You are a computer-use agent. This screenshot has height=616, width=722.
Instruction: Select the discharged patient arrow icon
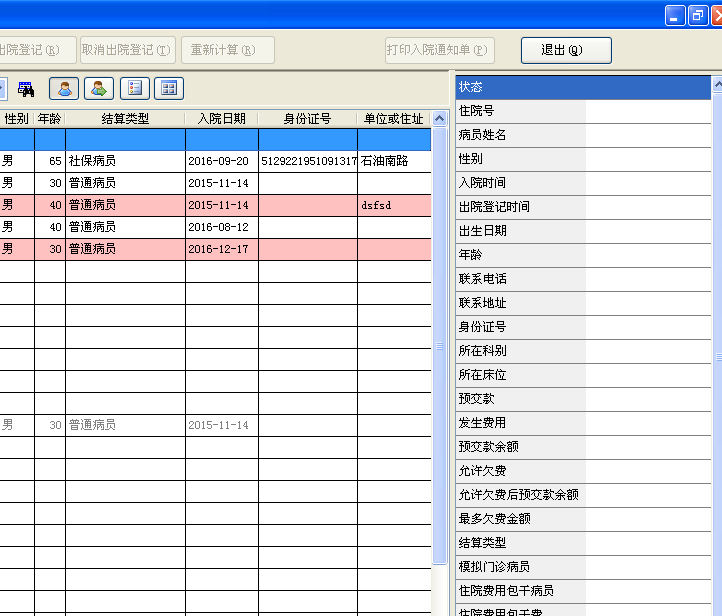pos(99,88)
